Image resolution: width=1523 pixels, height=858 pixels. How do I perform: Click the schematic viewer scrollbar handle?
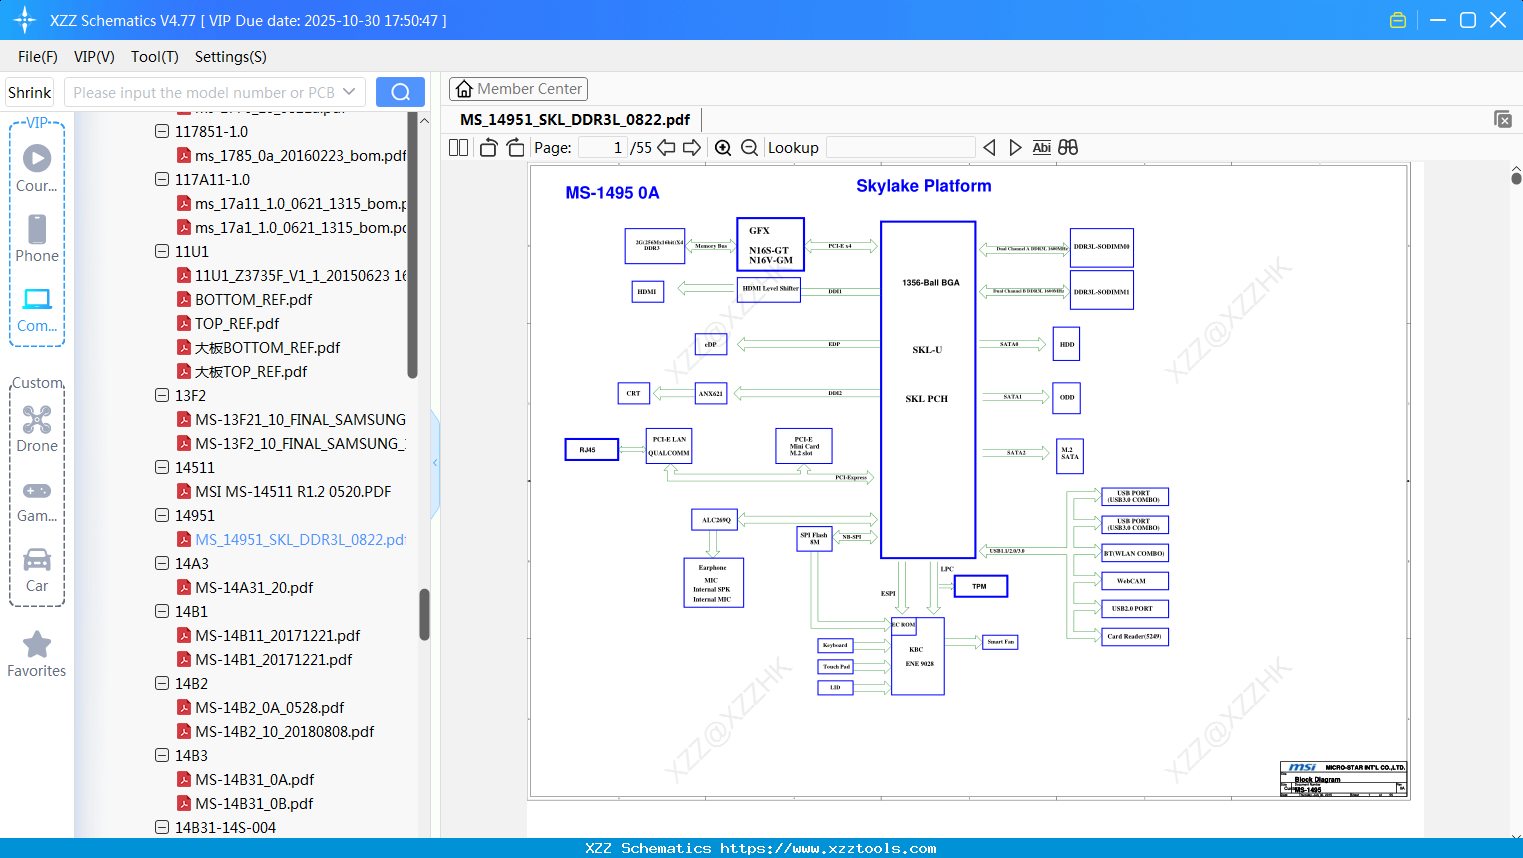tap(1516, 178)
